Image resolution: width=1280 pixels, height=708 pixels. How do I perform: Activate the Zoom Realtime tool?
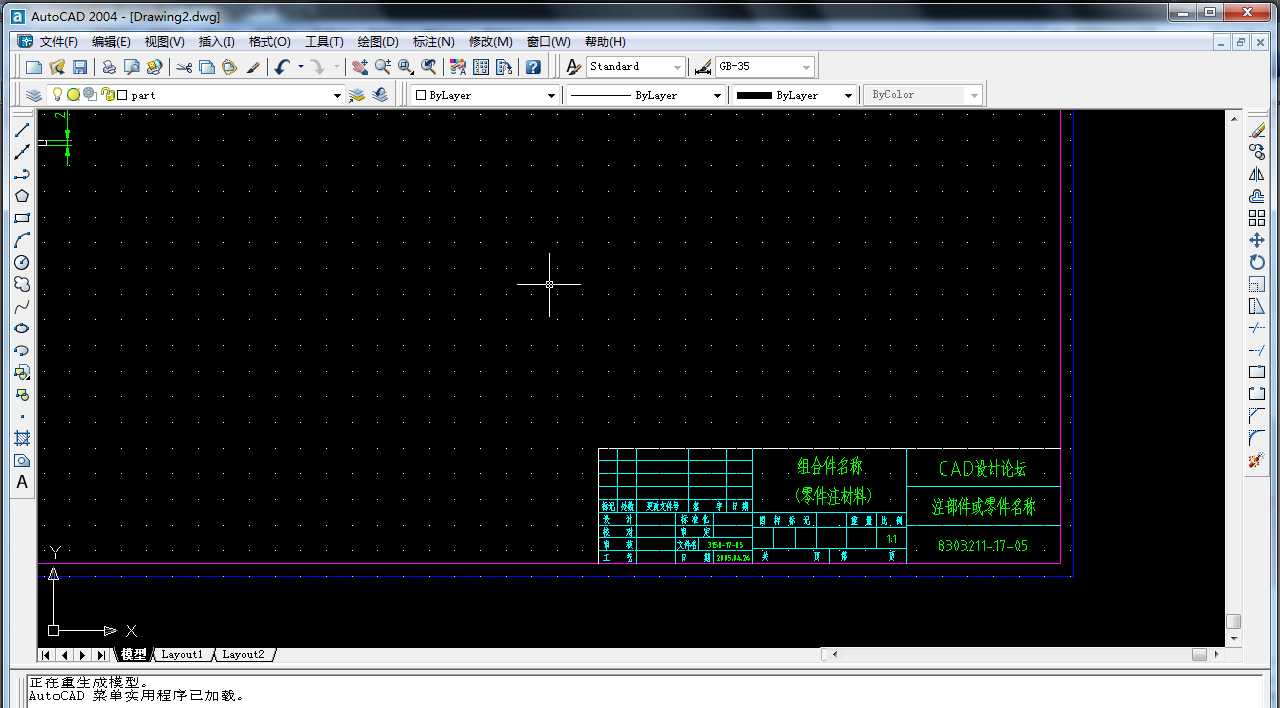383,67
